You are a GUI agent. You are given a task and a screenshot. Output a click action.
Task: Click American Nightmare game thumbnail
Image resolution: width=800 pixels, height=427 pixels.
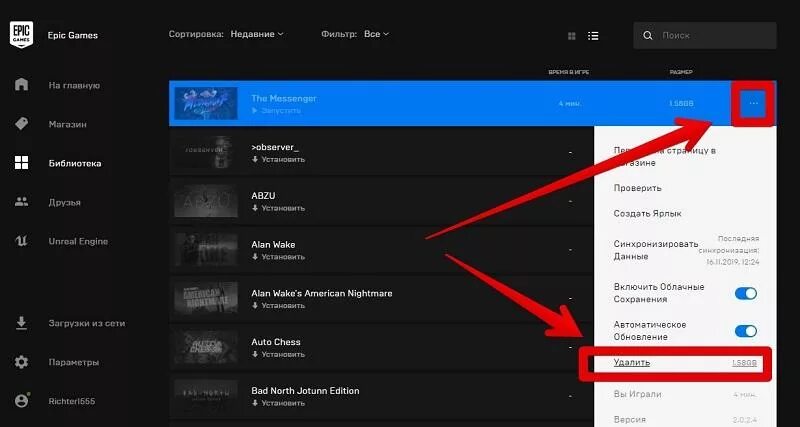206,298
